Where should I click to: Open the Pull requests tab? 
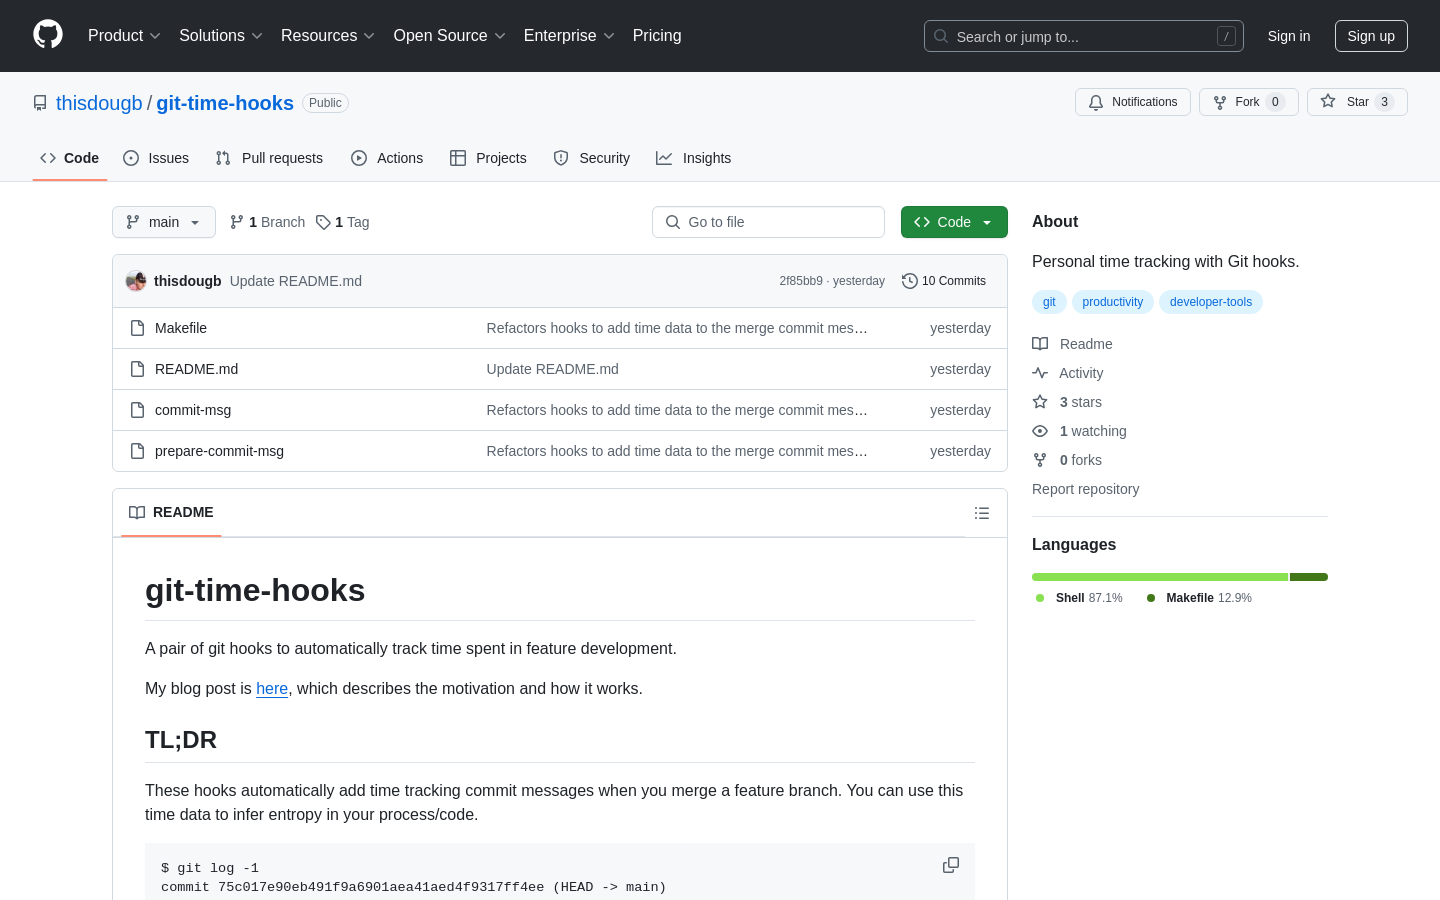pyautogui.click(x=269, y=158)
